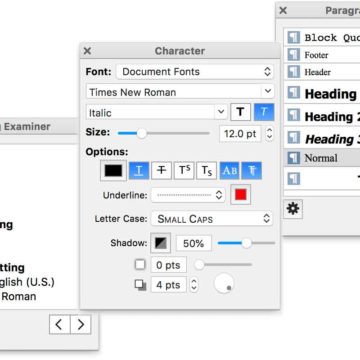Viewport: 360px width, 360px height.
Task: Open the black text color swatch
Action: [113, 171]
